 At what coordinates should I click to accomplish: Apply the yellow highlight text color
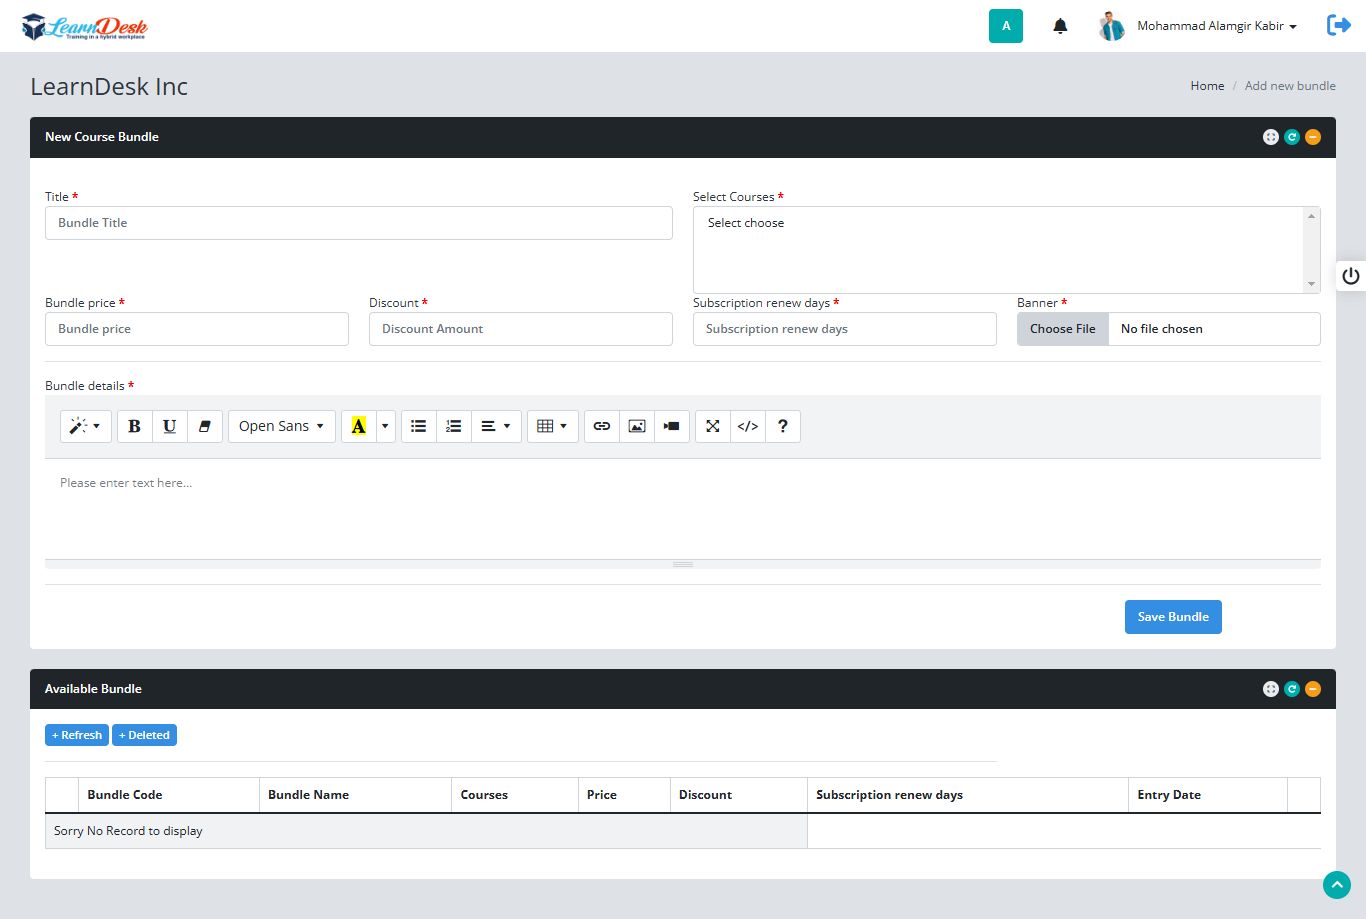click(x=358, y=426)
